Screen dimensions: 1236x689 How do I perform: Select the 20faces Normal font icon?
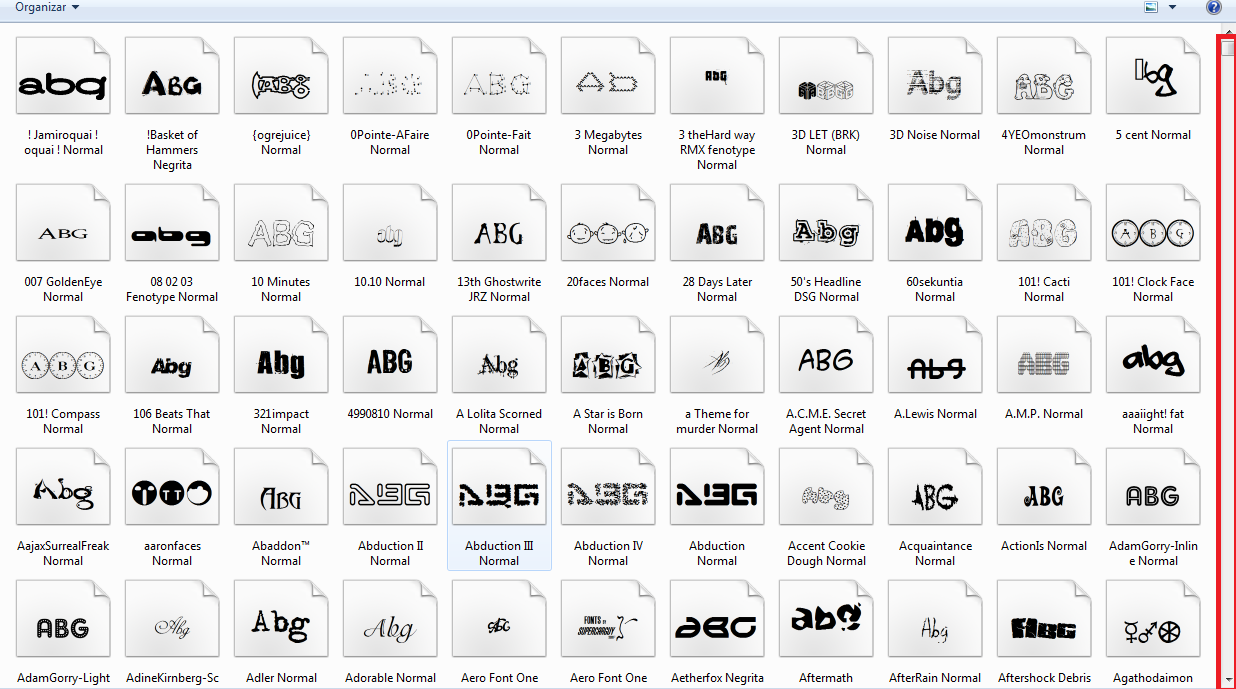pyautogui.click(x=608, y=233)
